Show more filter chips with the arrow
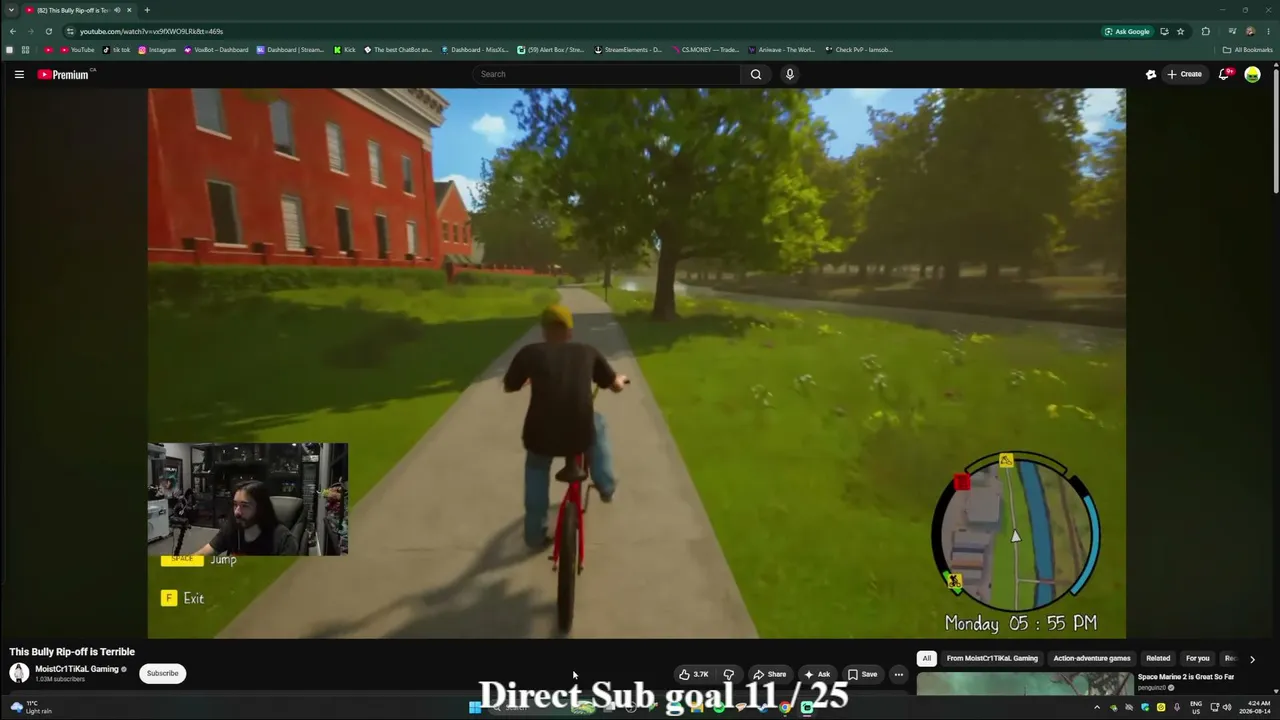The height and width of the screenshot is (720, 1280). tap(1252, 659)
